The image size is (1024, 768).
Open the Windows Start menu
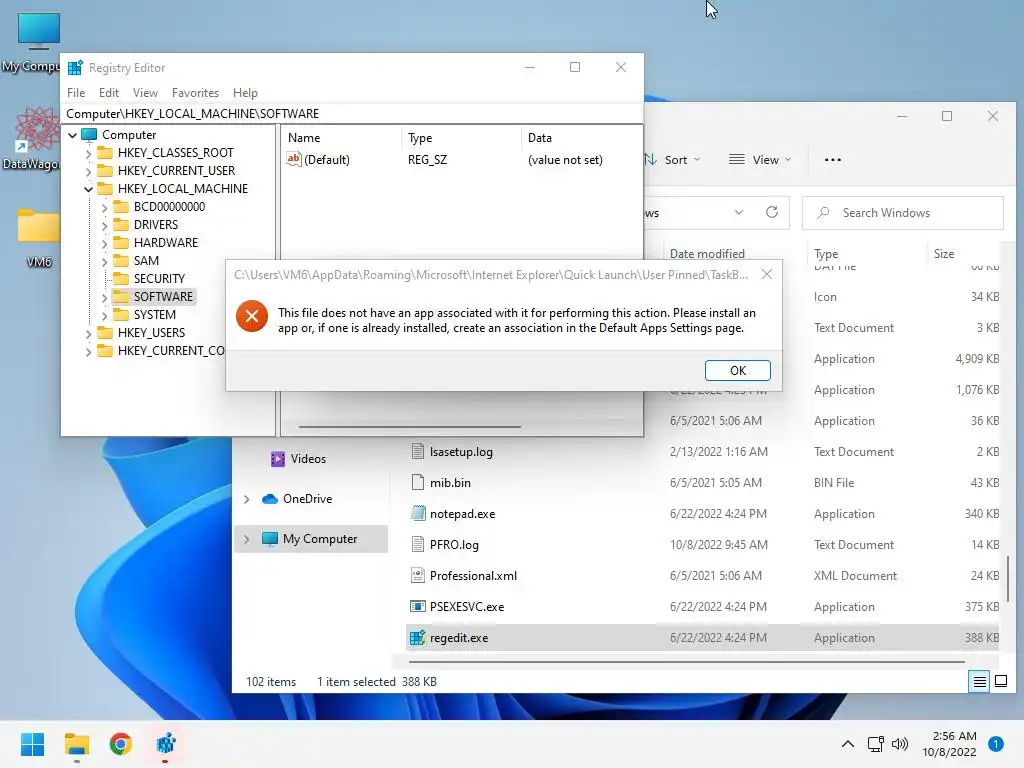(x=32, y=744)
